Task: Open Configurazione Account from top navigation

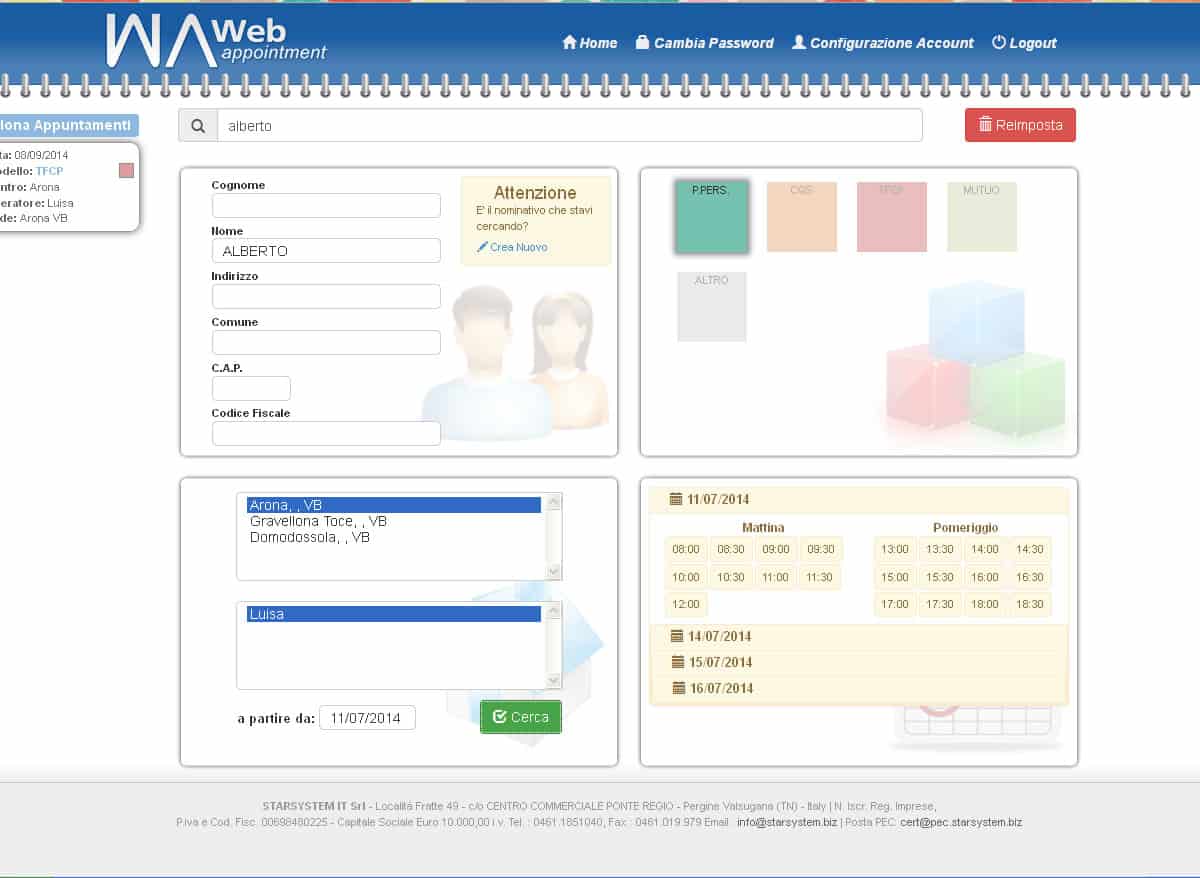Action: tap(882, 43)
